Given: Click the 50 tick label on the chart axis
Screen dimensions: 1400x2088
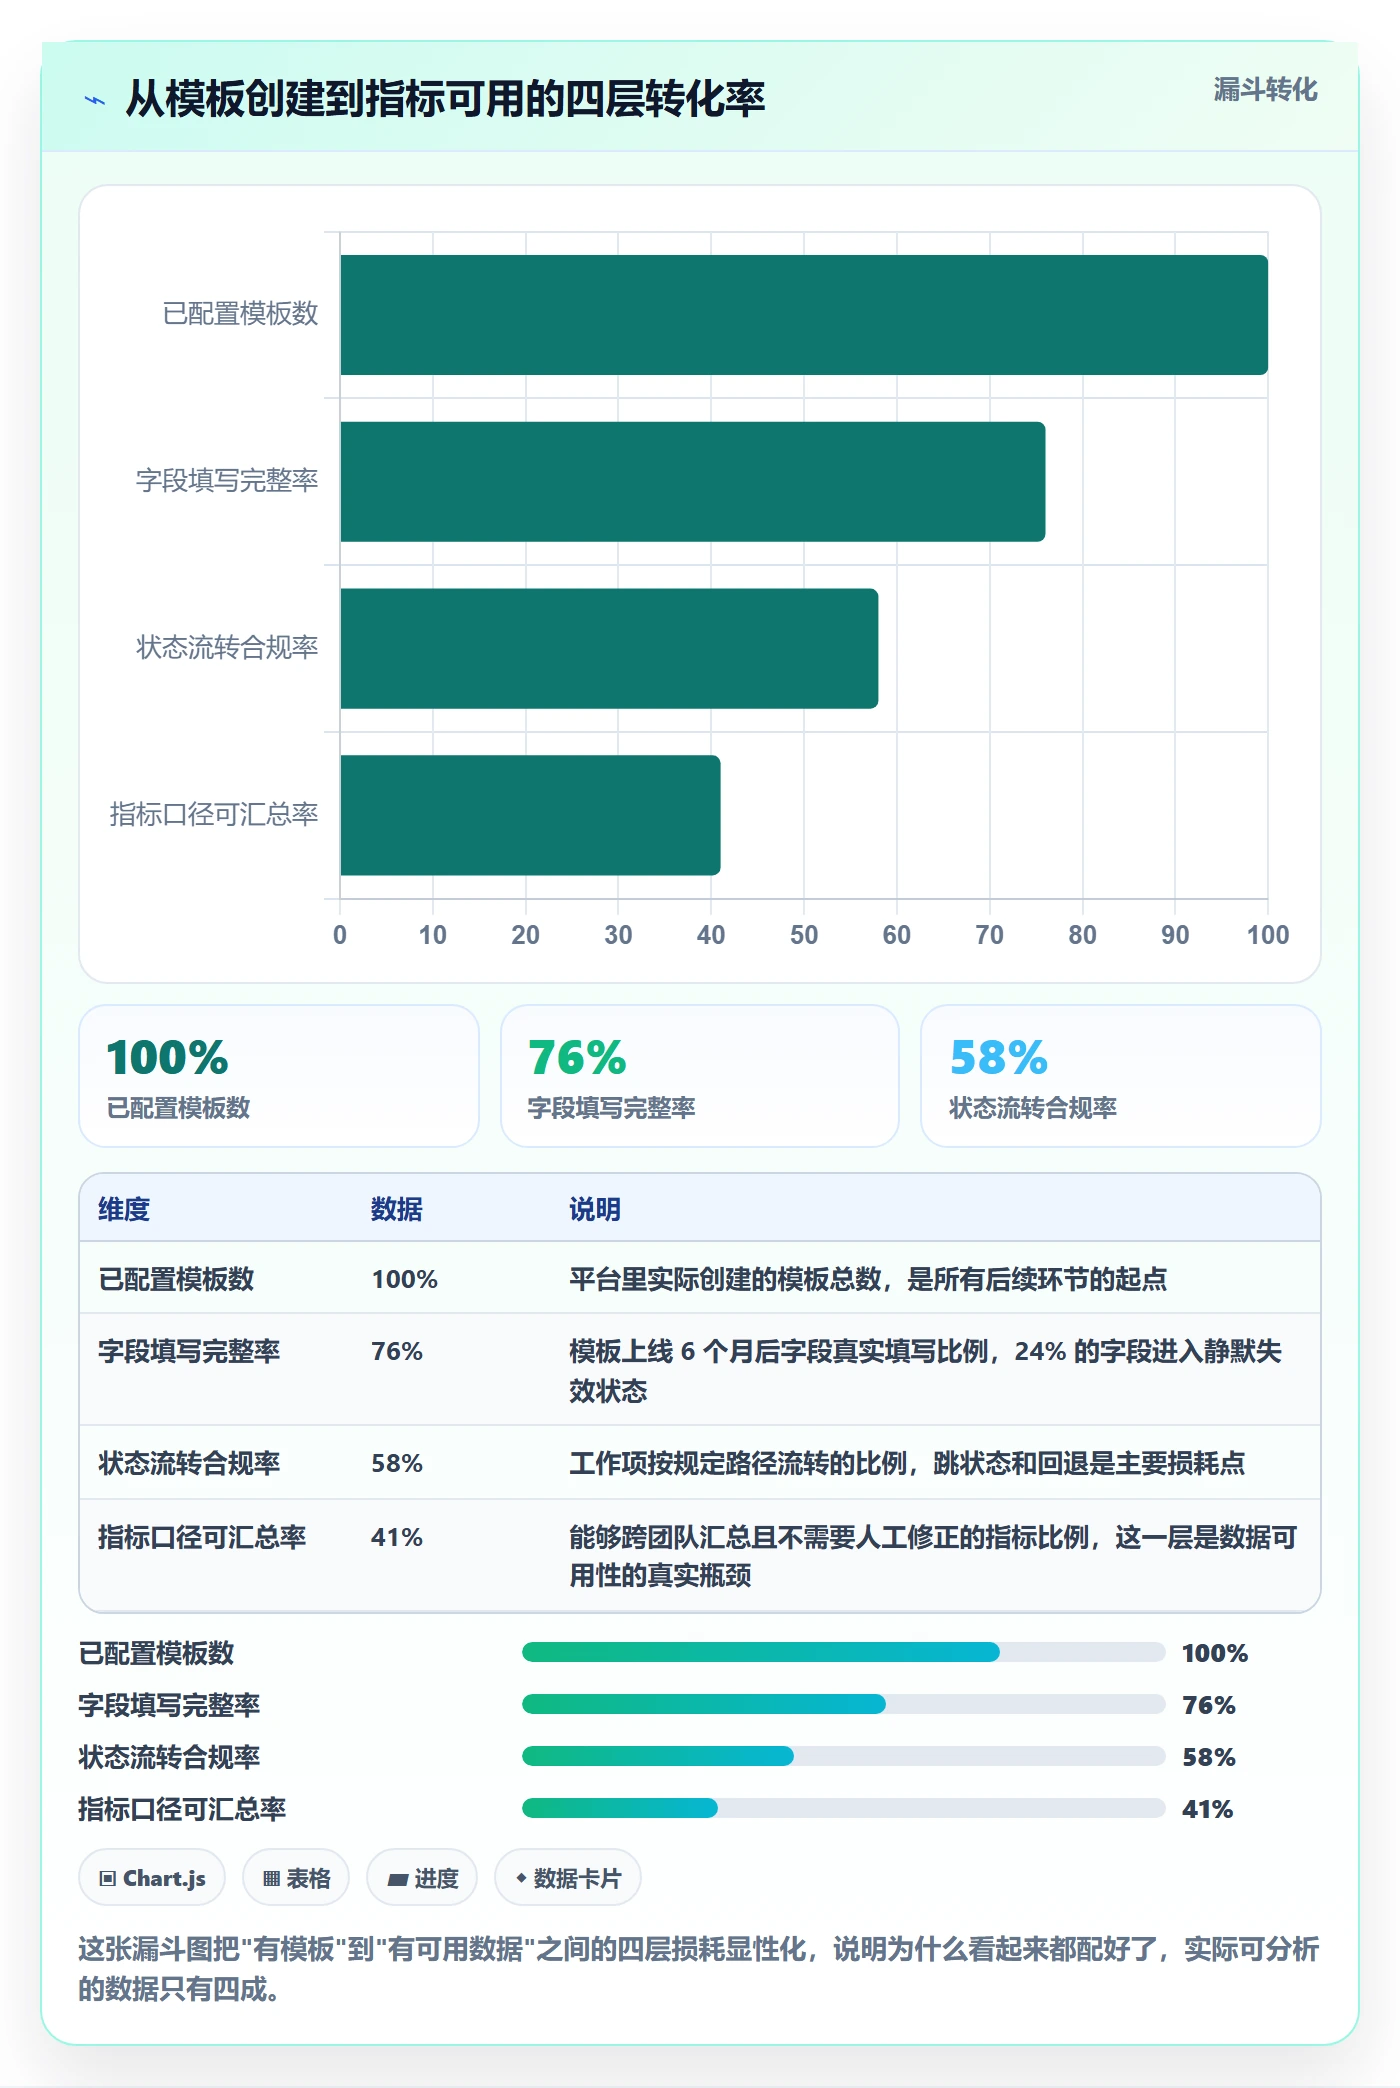Looking at the screenshot, I should point(804,935).
